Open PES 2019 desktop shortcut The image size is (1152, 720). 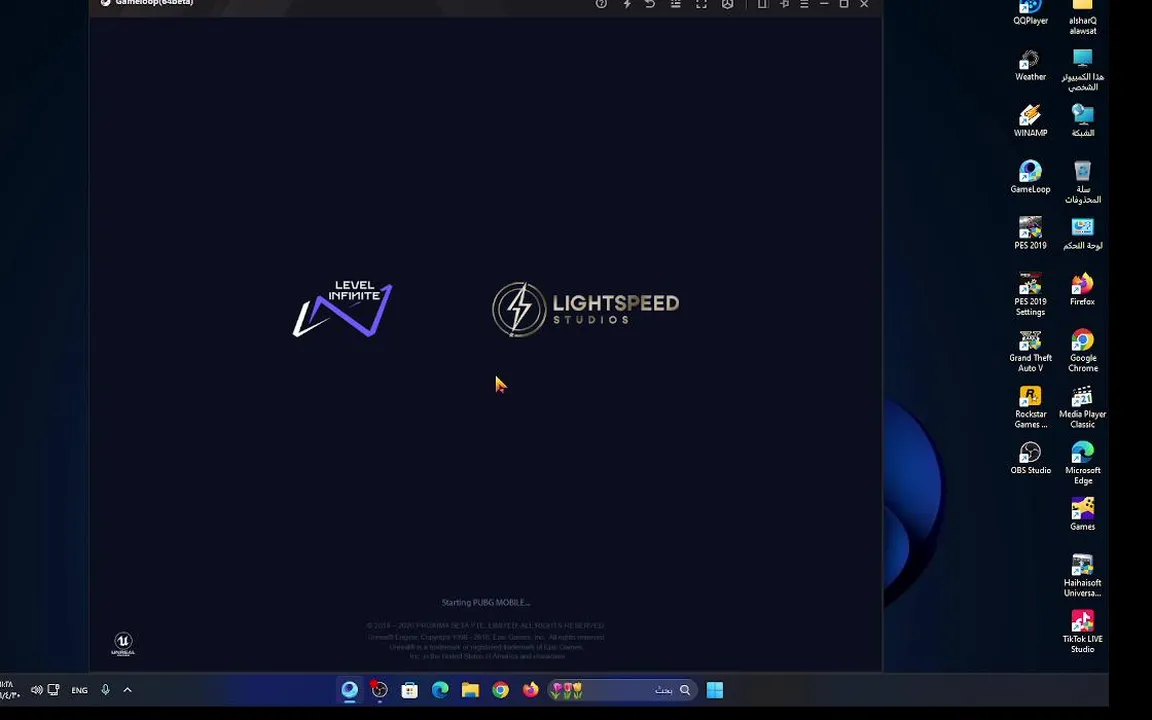click(x=1030, y=233)
